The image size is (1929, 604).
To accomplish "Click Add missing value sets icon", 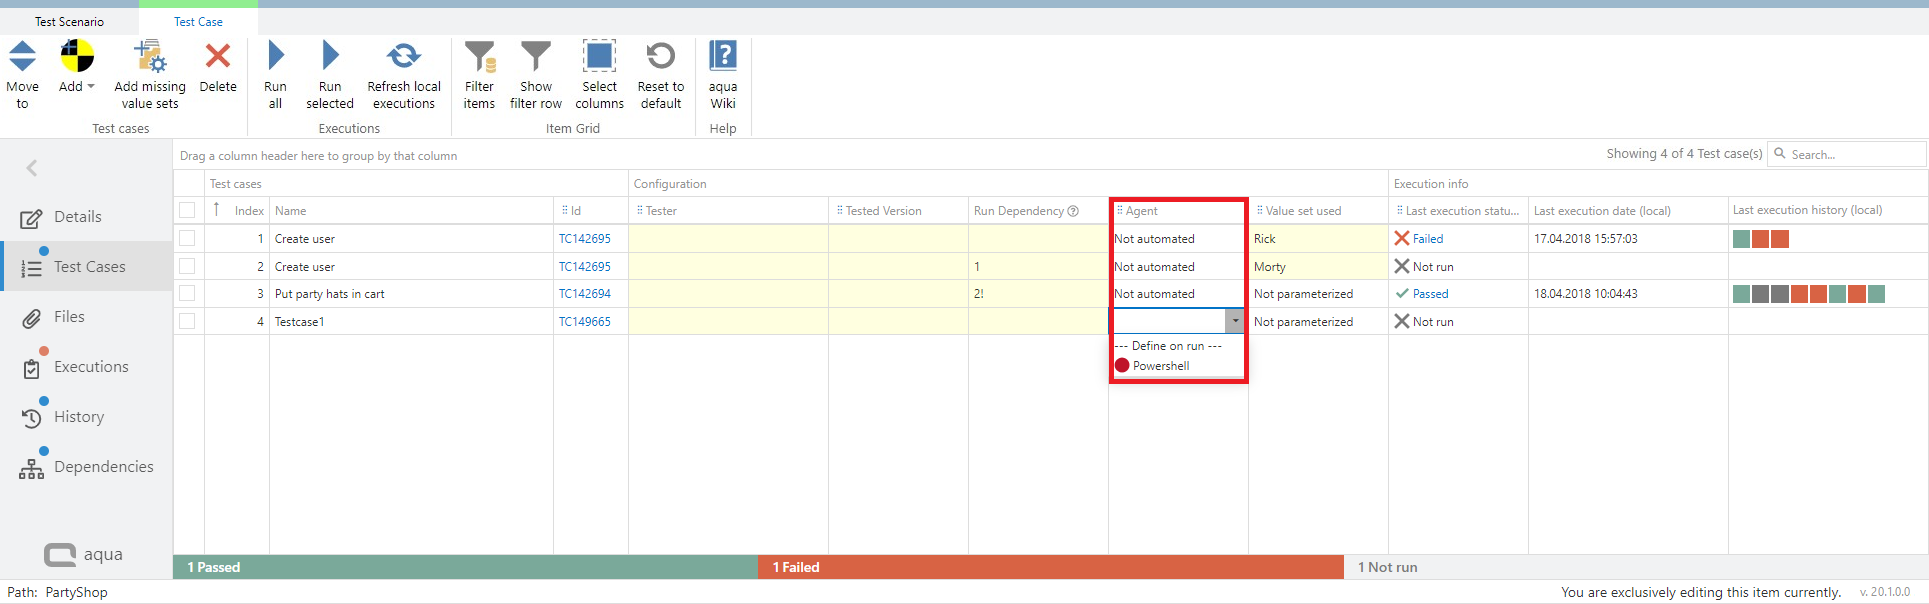I will click(x=150, y=56).
